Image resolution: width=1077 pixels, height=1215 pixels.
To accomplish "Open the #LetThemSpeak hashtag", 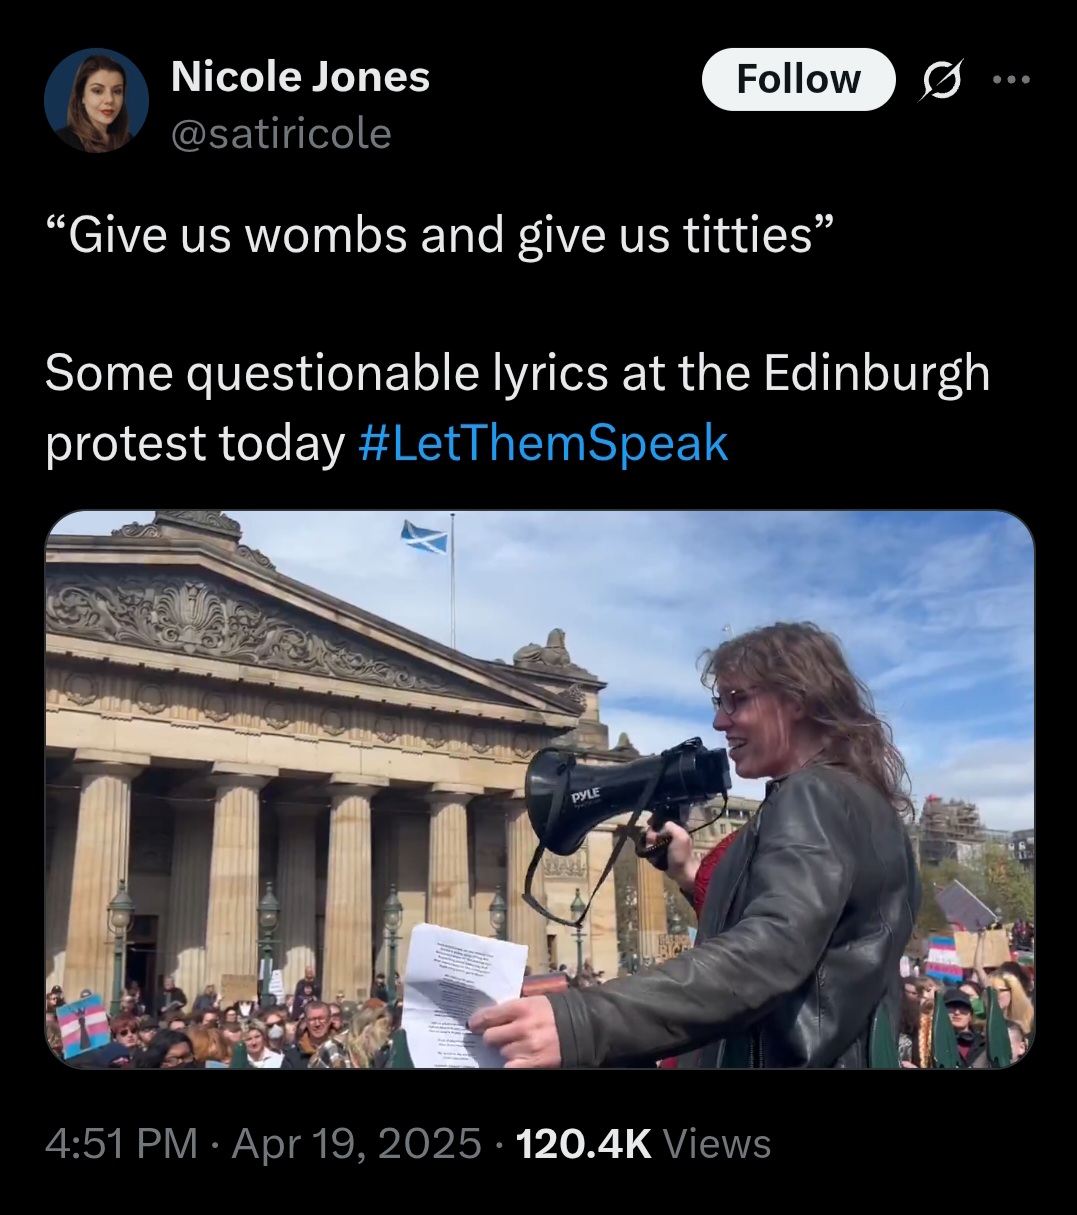I will [543, 444].
